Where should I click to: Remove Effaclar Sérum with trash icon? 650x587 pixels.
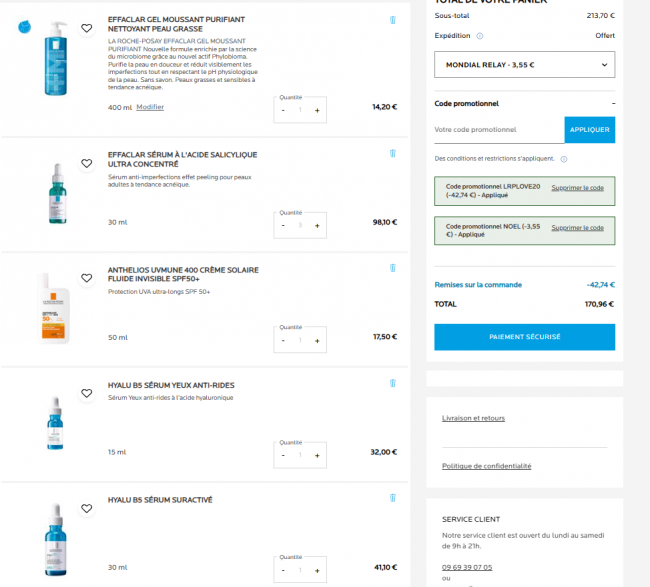[x=392, y=154]
